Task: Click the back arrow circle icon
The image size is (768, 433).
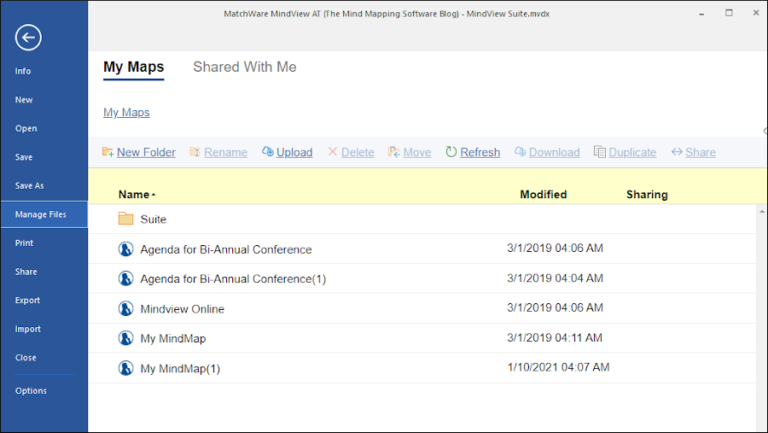Action: pyautogui.click(x=29, y=38)
